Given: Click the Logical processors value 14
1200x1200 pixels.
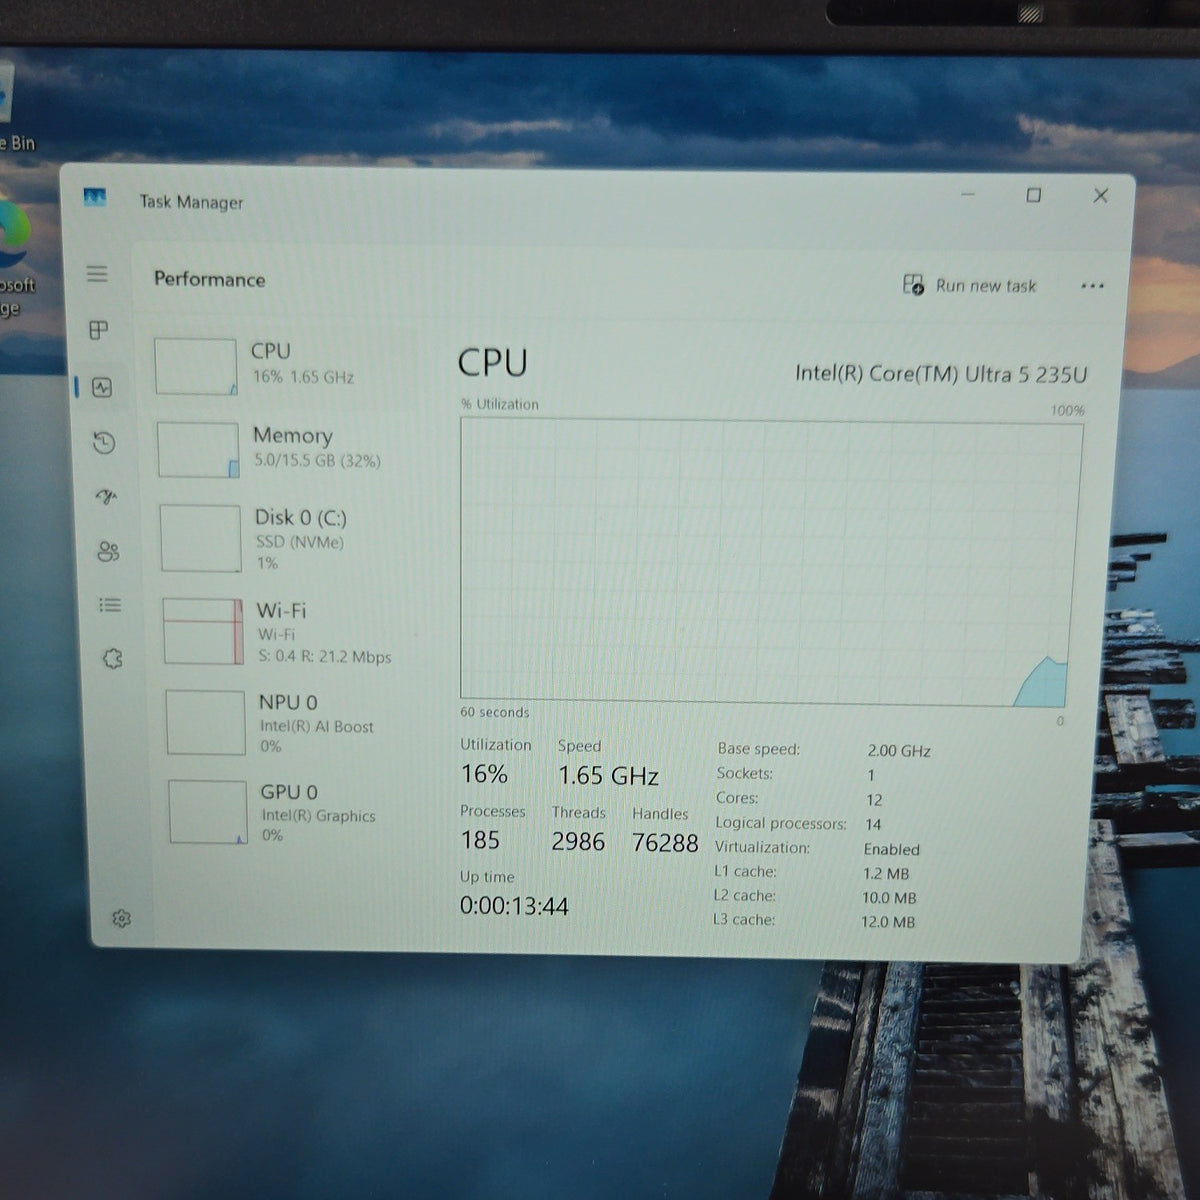Looking at the screenshot, I should (x=873, y=825).
